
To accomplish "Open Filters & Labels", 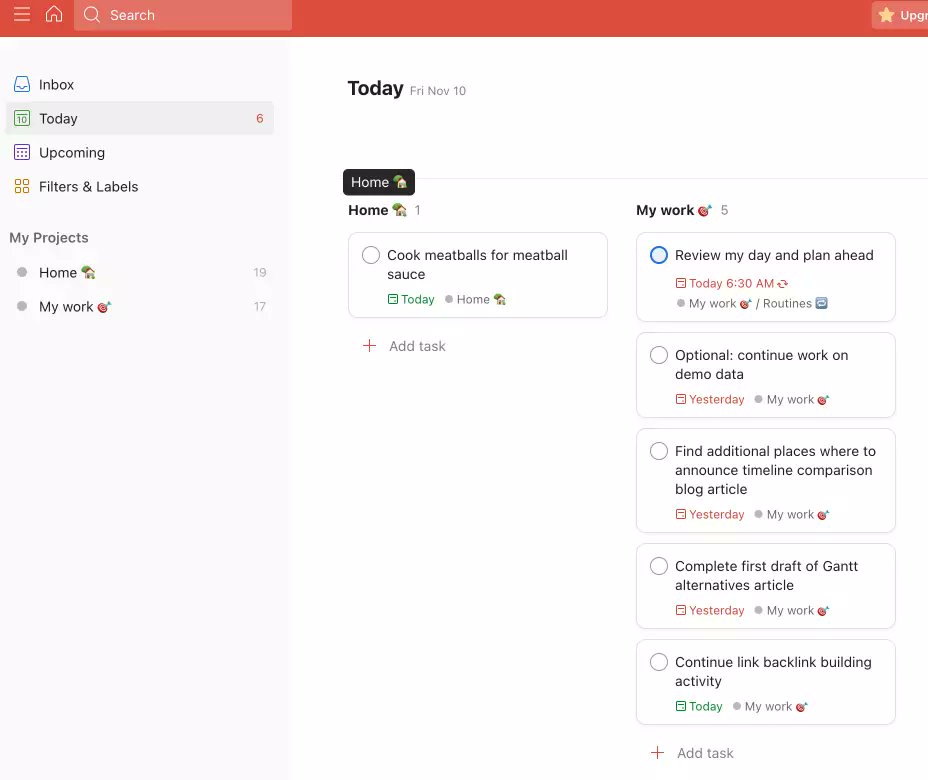I will 140,186.
